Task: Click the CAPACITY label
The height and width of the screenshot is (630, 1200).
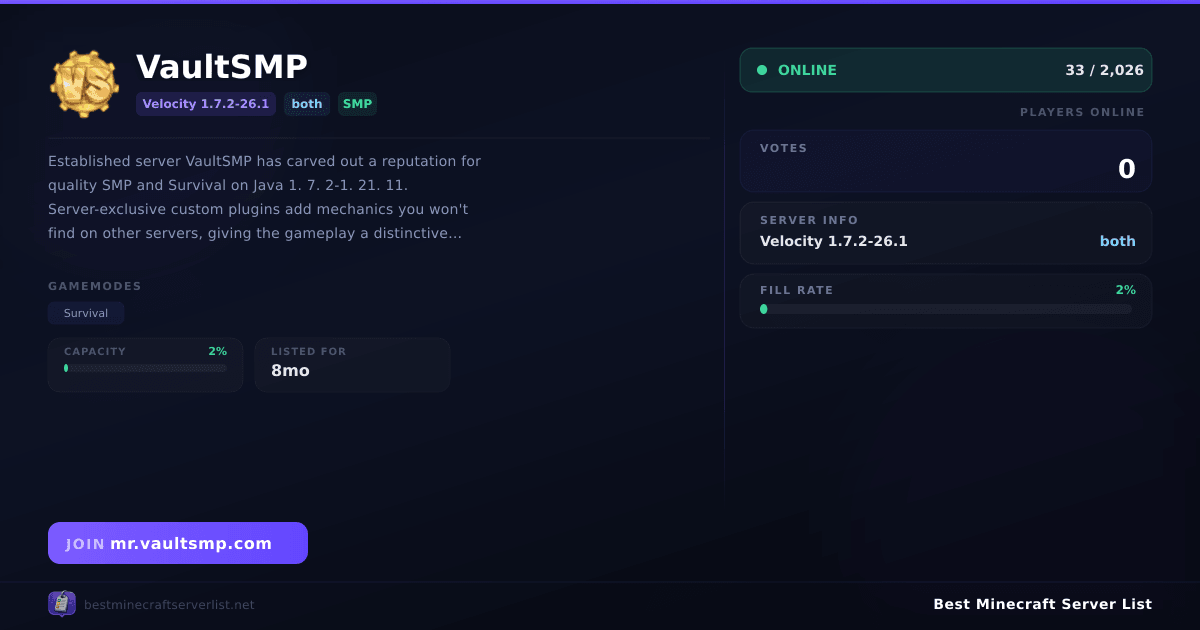Action: click(x=95, y=352)
